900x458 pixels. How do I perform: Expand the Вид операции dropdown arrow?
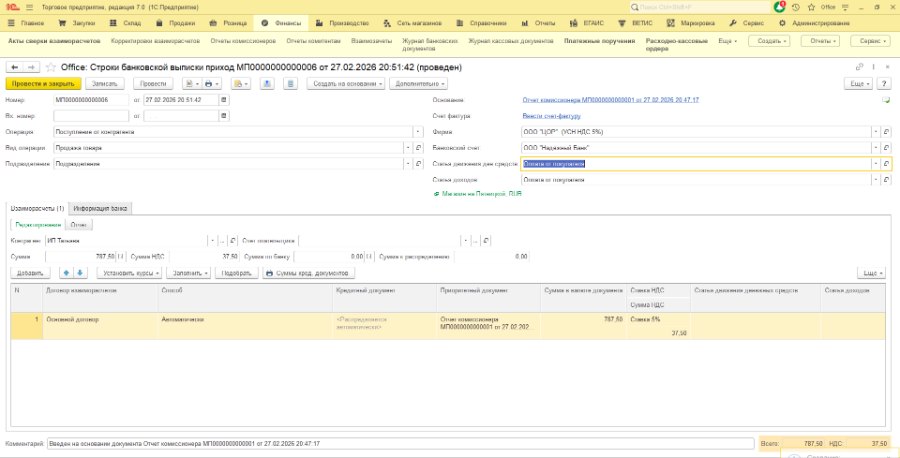(x=409, y=148)
